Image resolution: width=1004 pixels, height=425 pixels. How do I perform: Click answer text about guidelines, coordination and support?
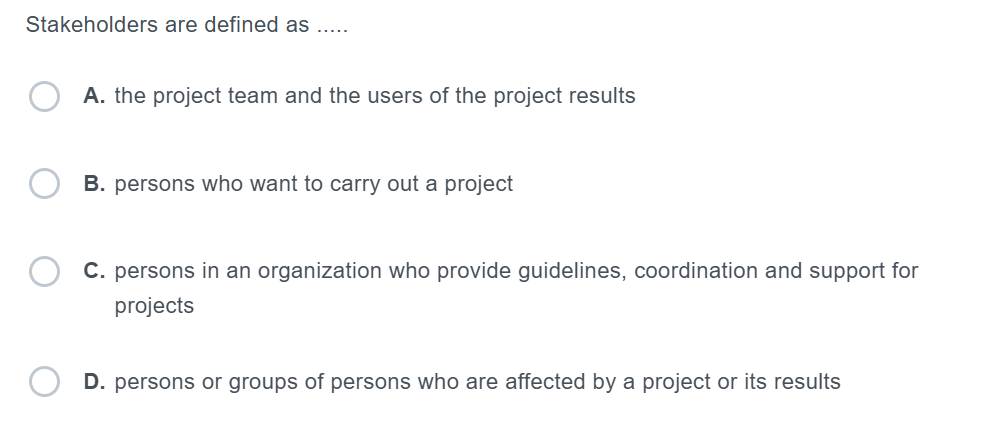tap(516, 271)
